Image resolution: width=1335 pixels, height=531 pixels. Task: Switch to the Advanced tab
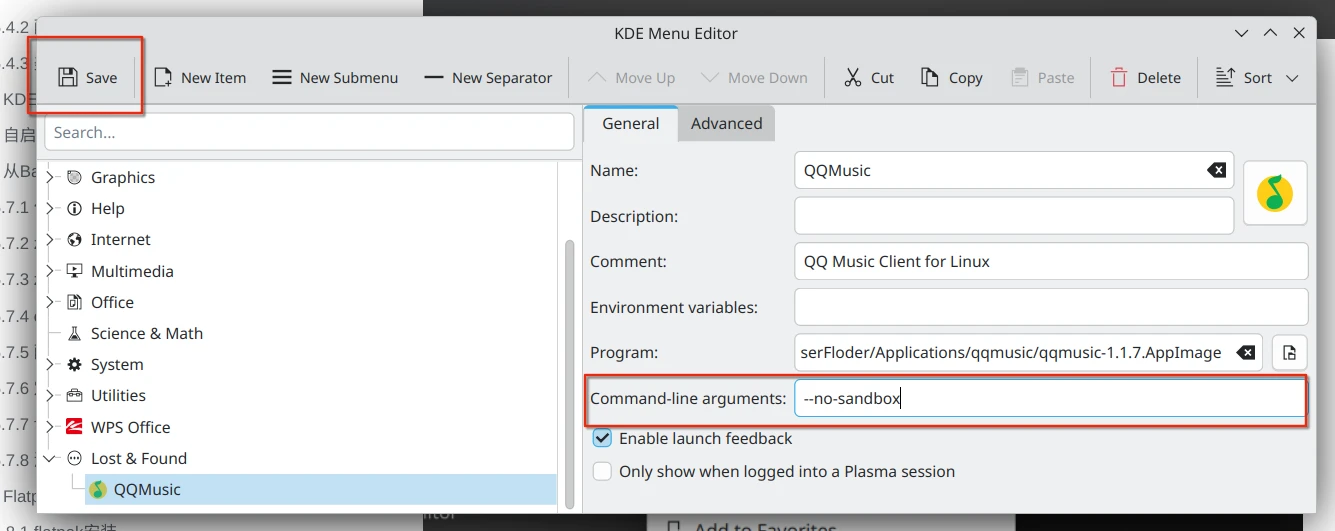point(726,124)
